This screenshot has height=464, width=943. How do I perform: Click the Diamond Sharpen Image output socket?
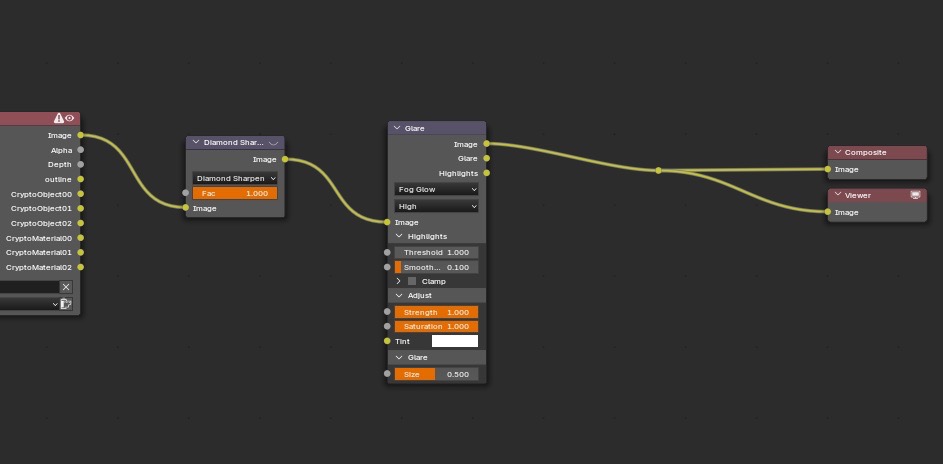[285, 159]
